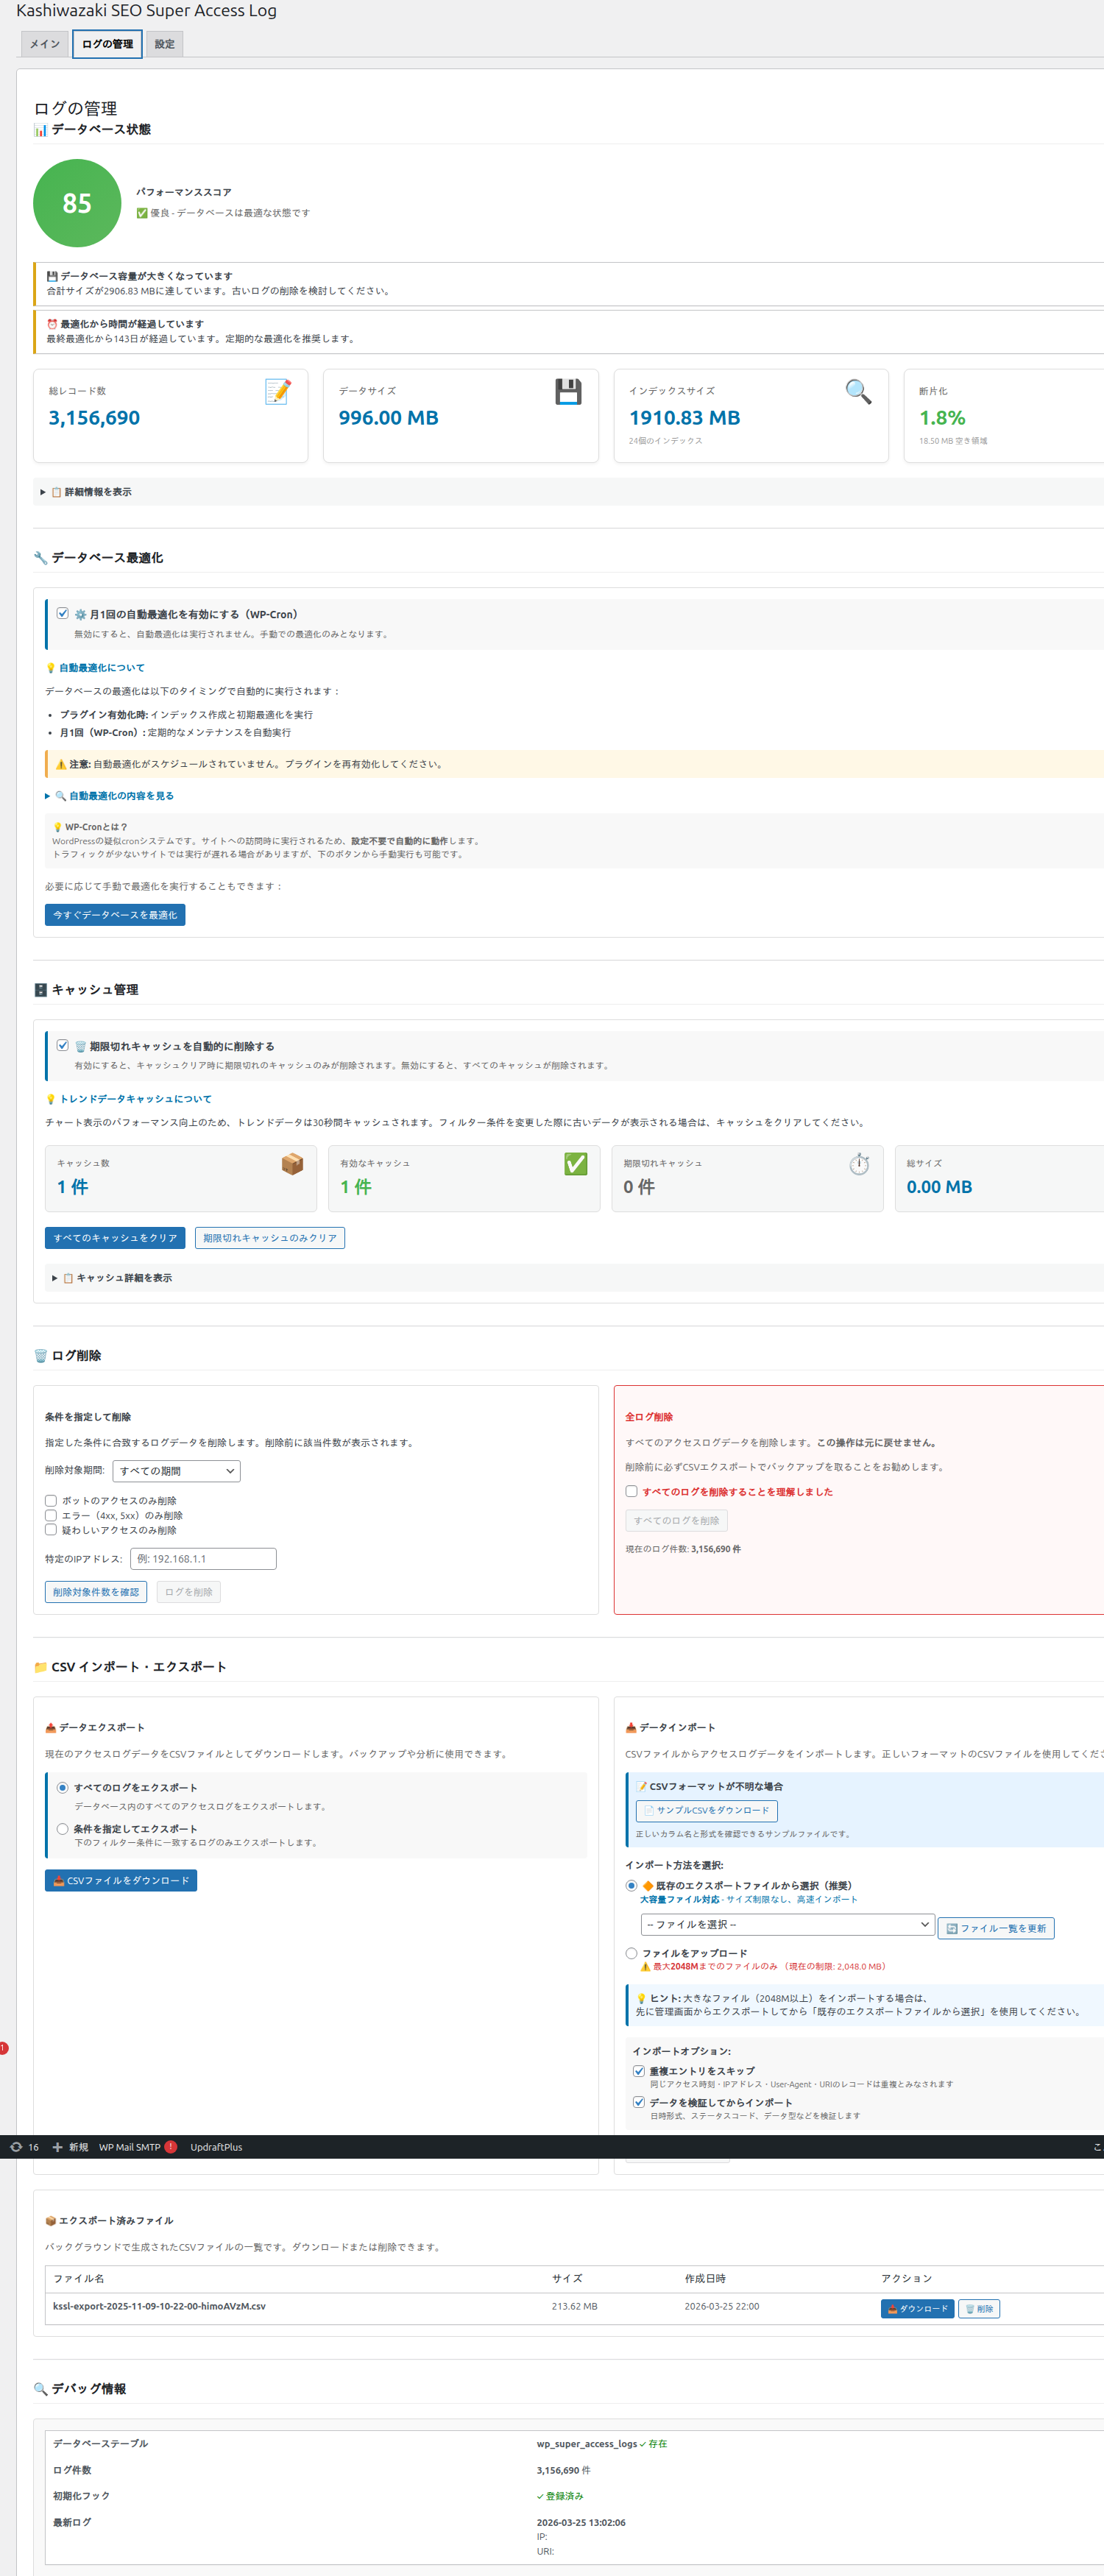This screenshot has height=2576, width=1104.
Task: Click the green performance score circle 85
Action: coord(77,203)
